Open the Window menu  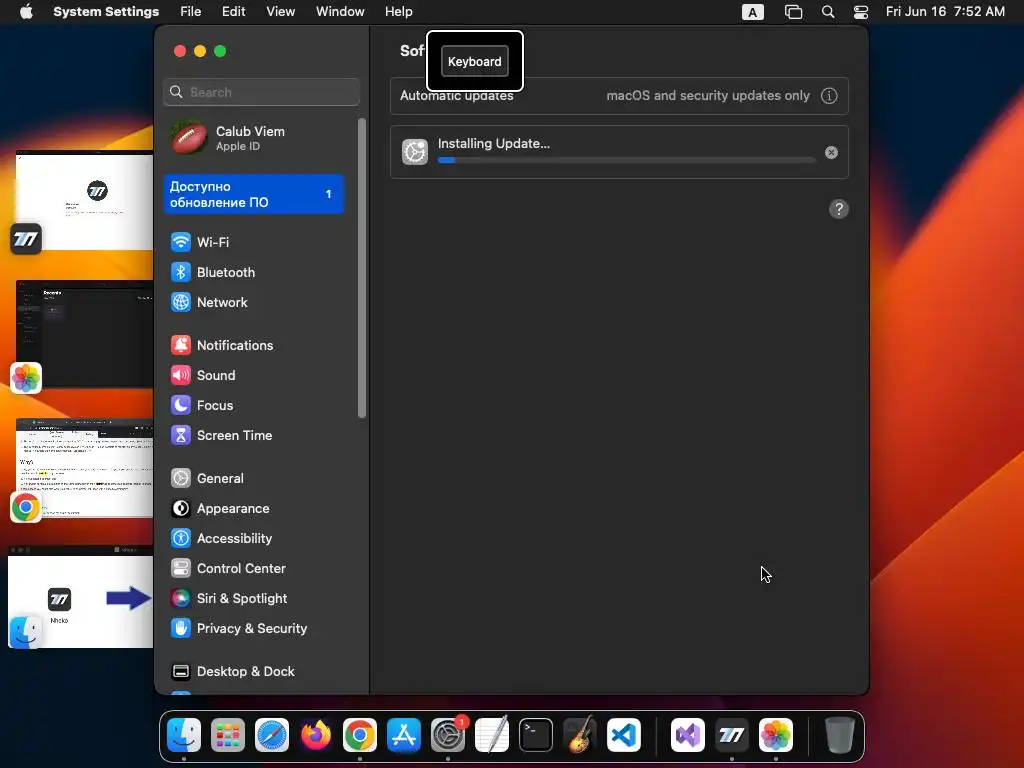[340, 12]
